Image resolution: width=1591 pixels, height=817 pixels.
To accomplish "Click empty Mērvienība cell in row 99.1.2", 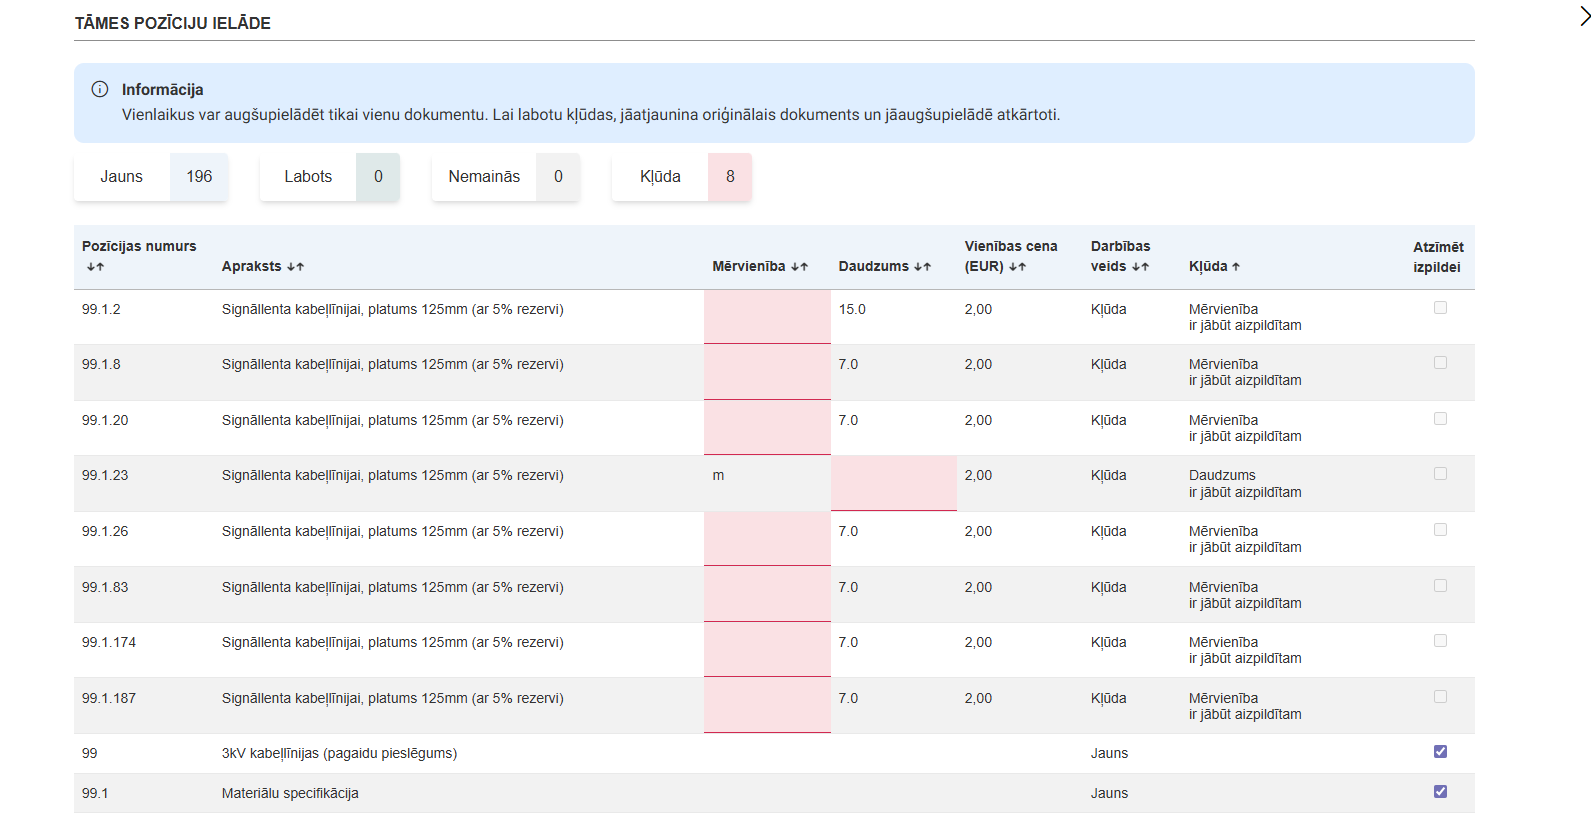I will point(767,317).
